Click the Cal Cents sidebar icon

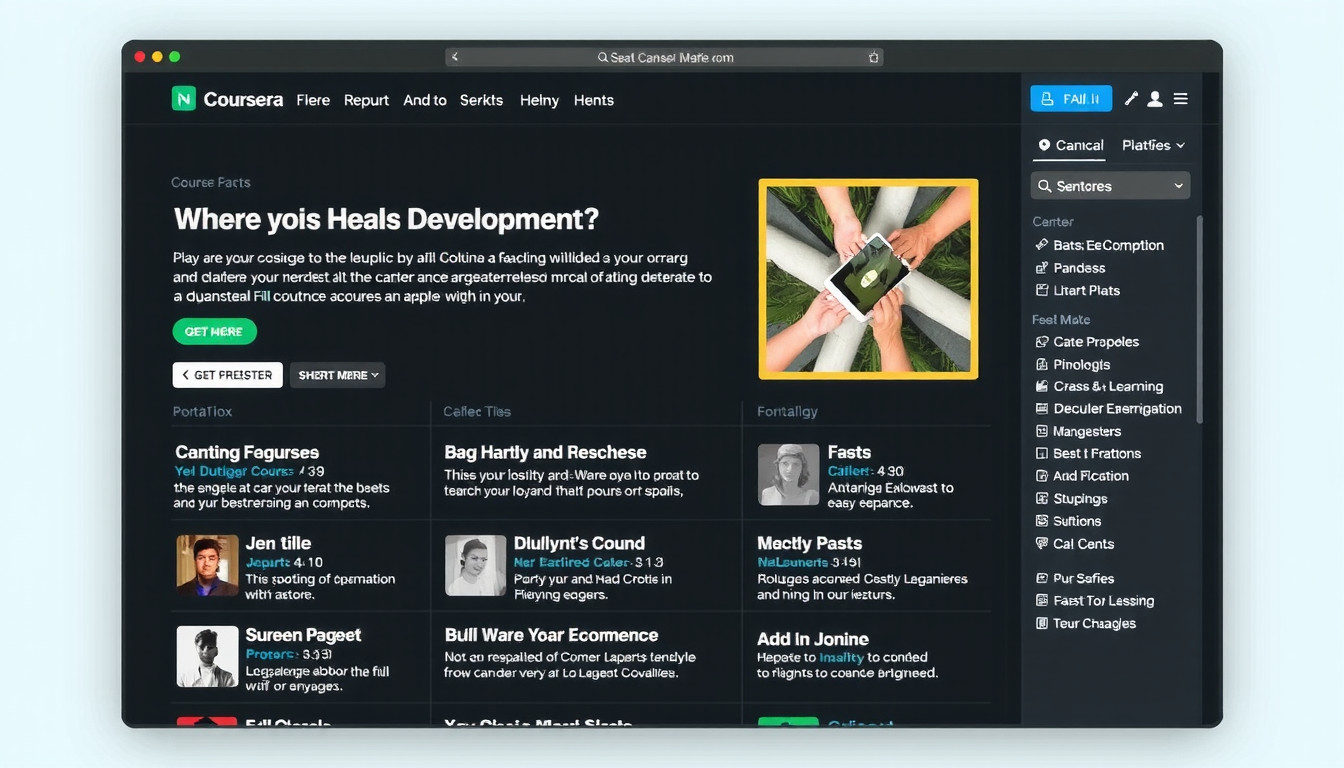coord(1042,544)
